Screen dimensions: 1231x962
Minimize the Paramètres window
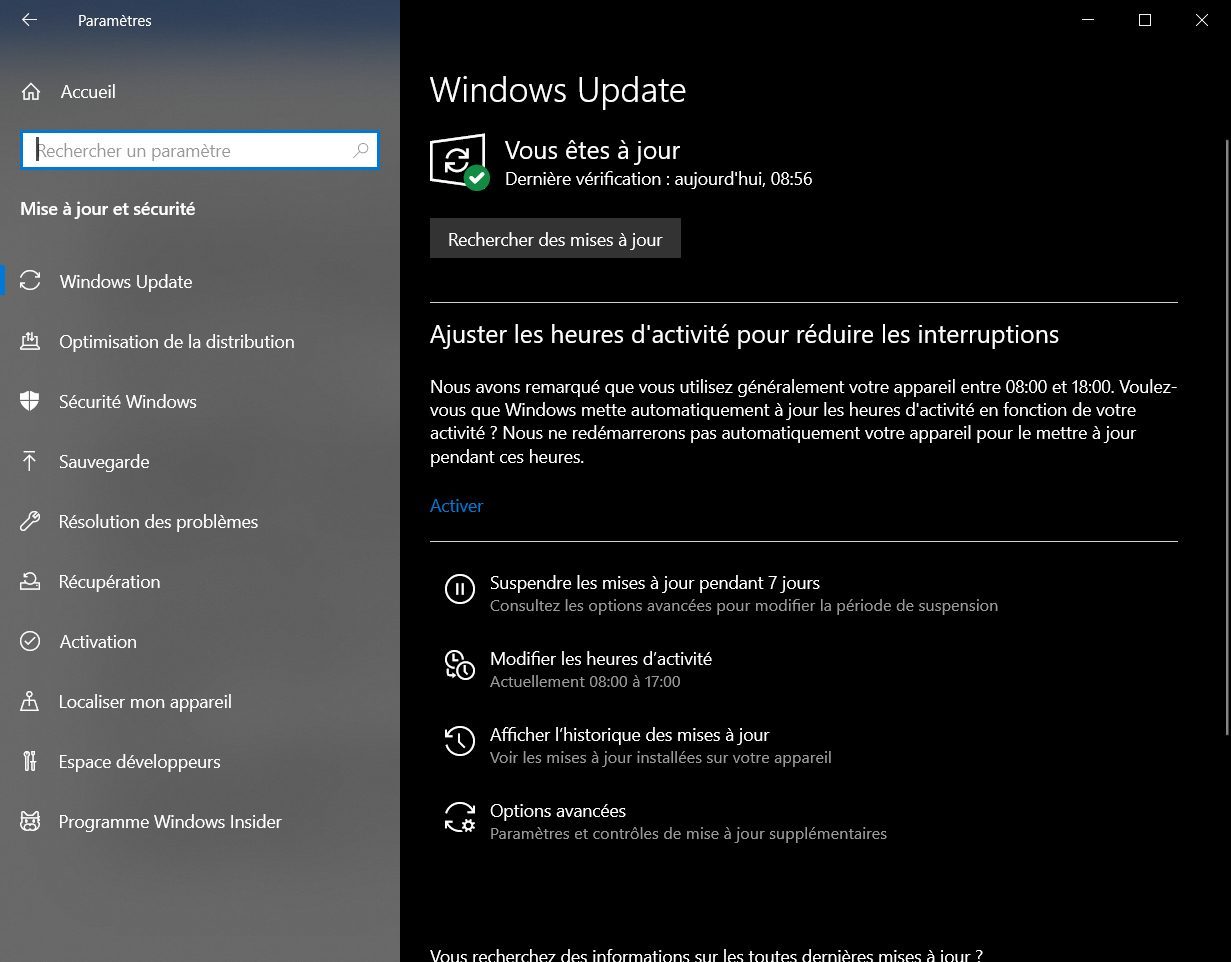point(1088,20)
